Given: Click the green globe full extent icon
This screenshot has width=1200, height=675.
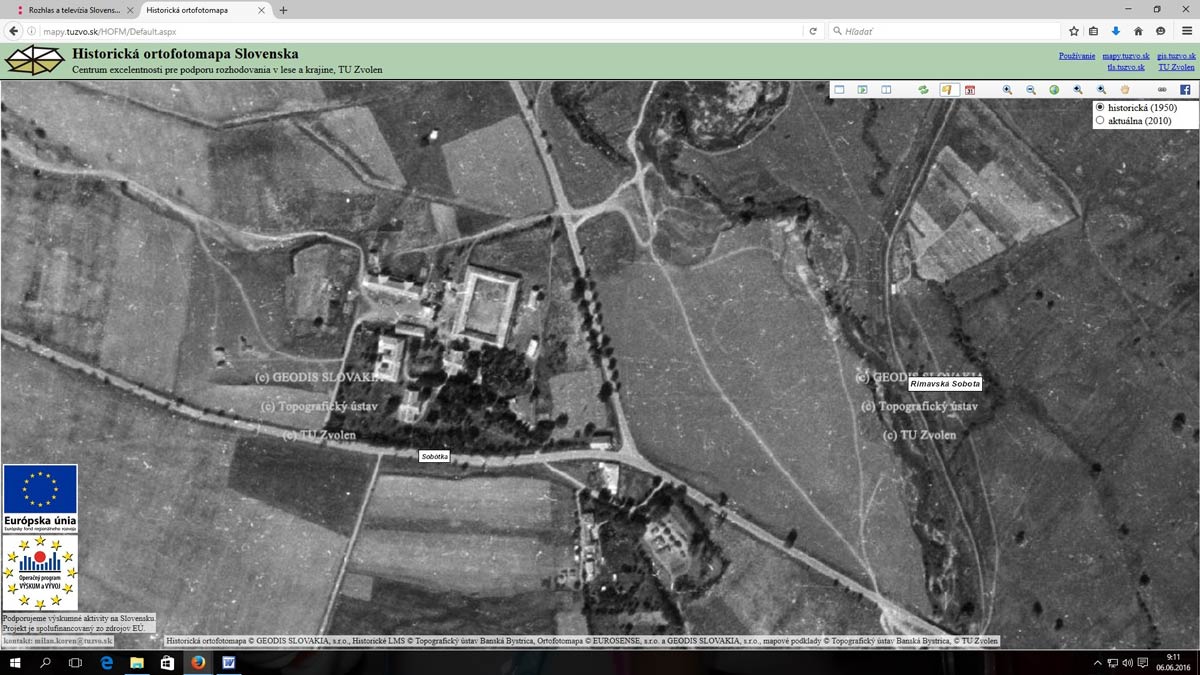Looking at the screenshot, I should [1054, 90].
